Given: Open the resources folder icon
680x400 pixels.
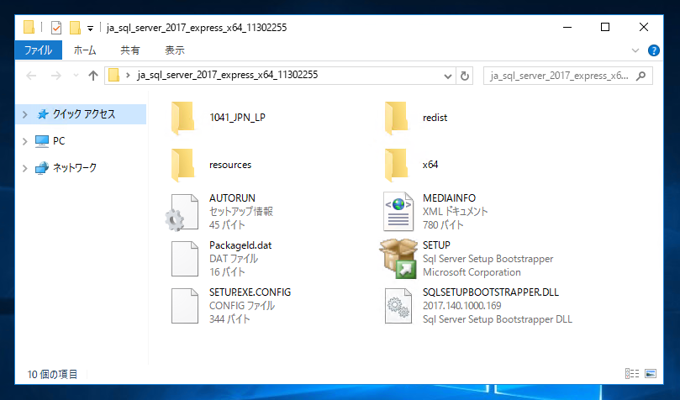Looking at the screenshot, I should pos(183,165).
